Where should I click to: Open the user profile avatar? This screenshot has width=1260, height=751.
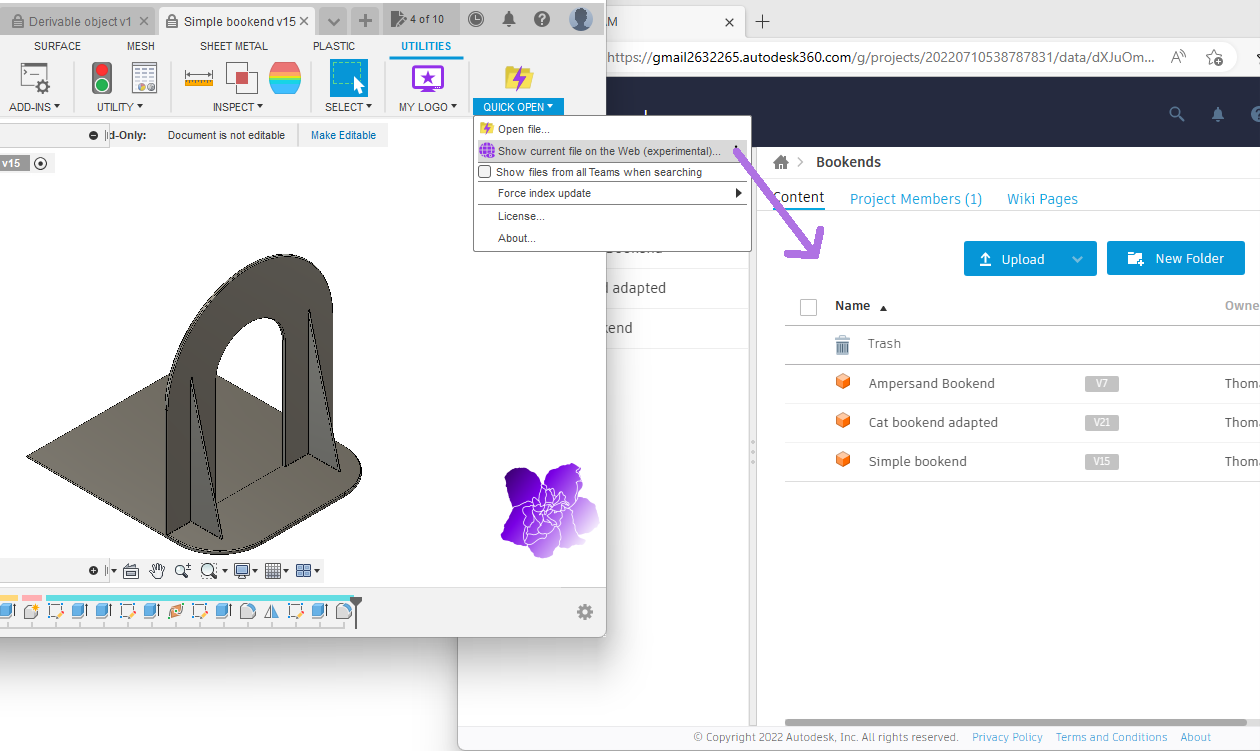(580, 19)
